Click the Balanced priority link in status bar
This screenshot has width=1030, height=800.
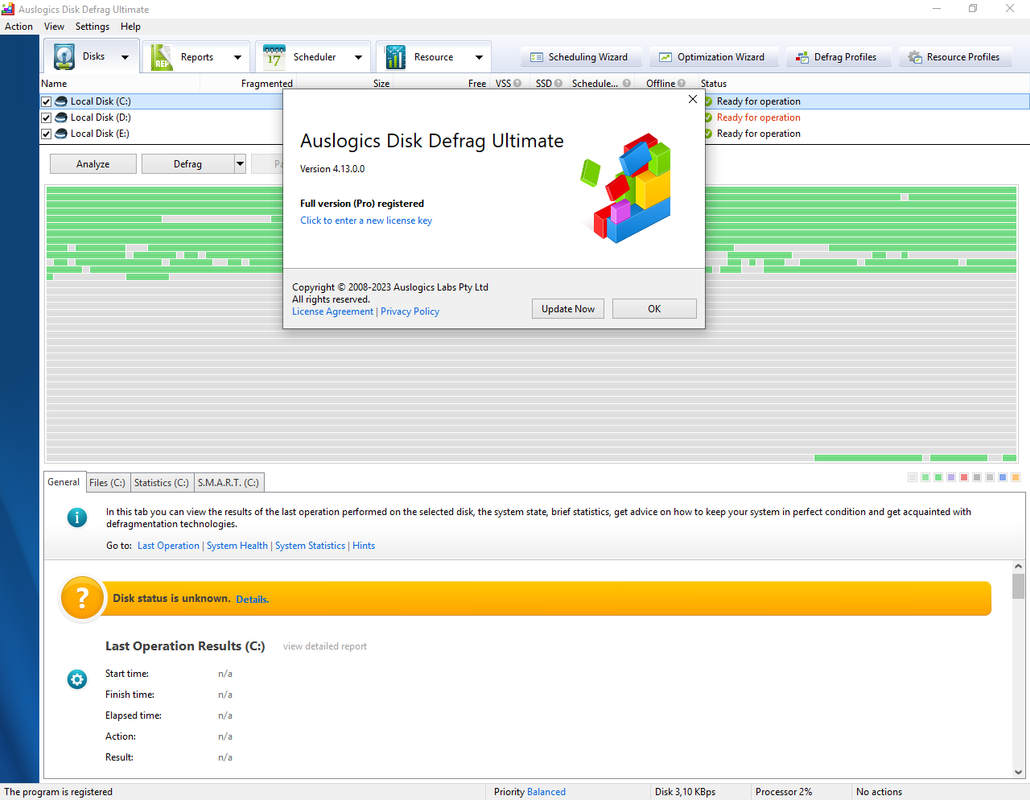[x=547, y=791]
